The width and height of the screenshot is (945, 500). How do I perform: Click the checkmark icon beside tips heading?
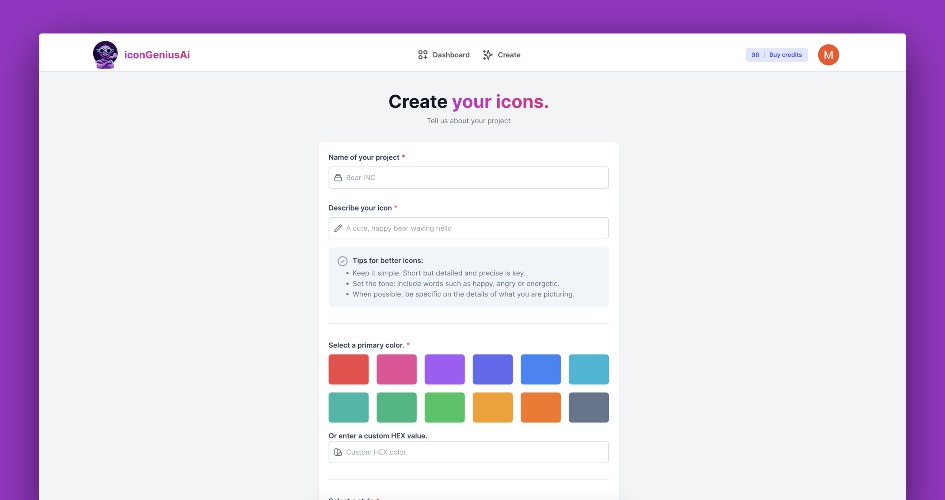click(x=342, y=261)
